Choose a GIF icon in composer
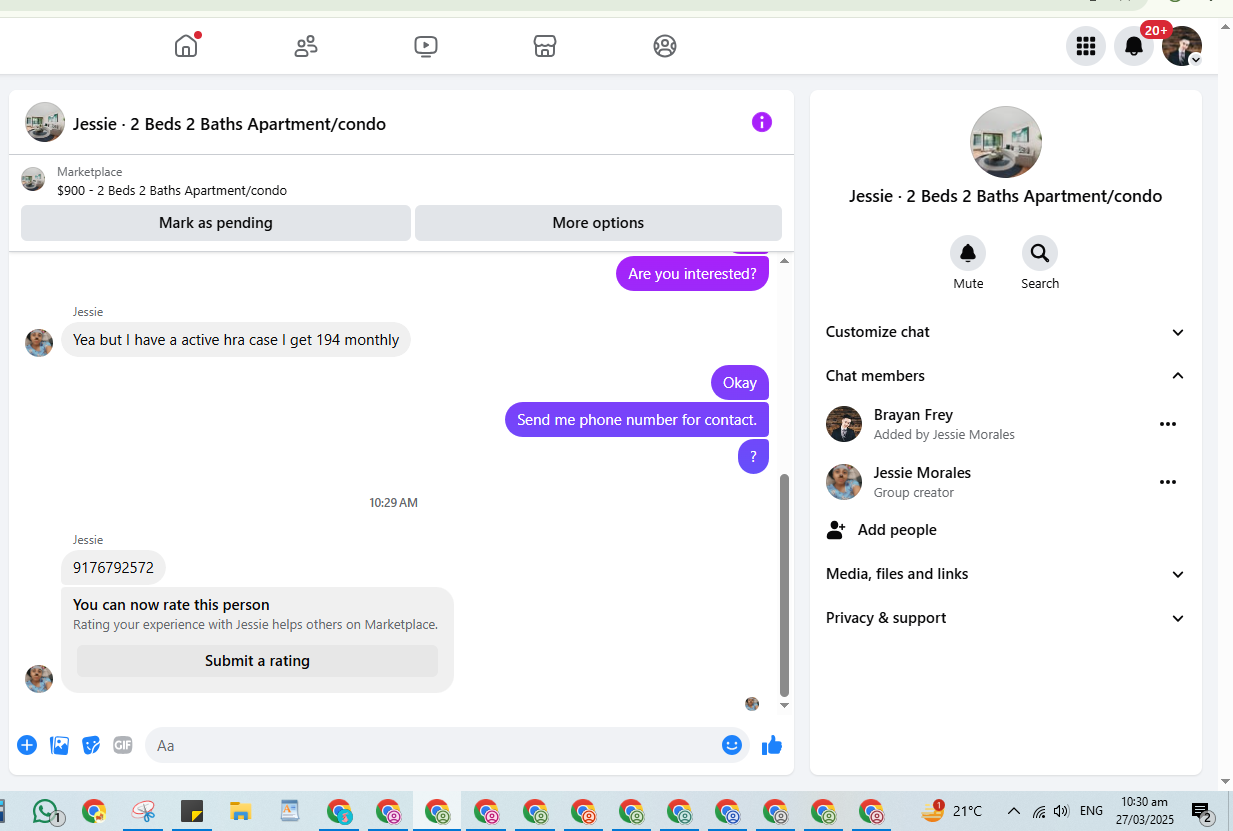The height and width of the screenshot is (831, 1233). pos(123,745)
